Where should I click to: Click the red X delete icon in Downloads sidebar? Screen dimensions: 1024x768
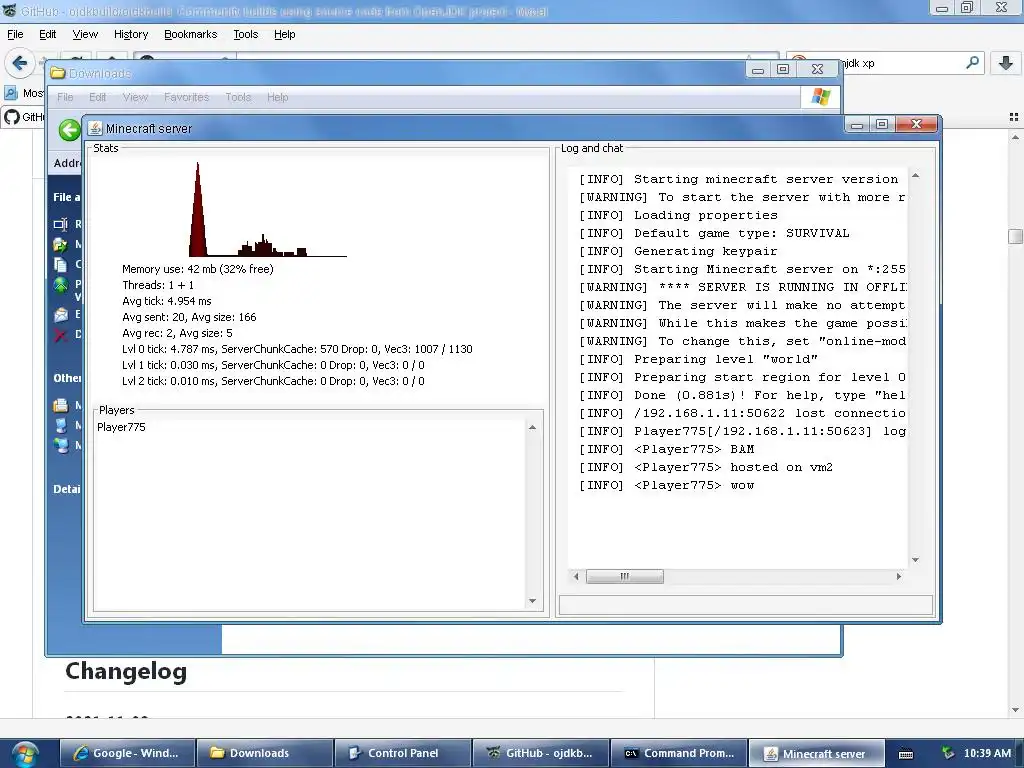[61, 335]
